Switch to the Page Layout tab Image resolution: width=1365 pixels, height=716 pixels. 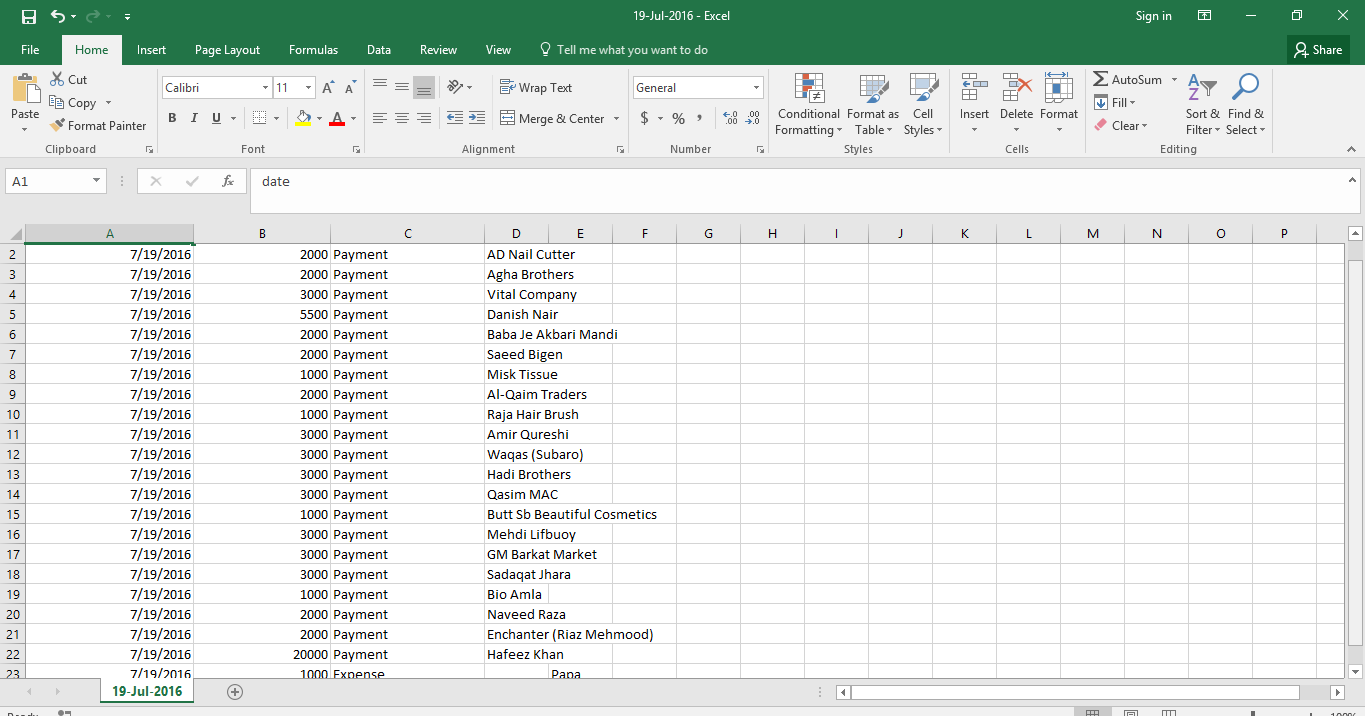(227, 50)
